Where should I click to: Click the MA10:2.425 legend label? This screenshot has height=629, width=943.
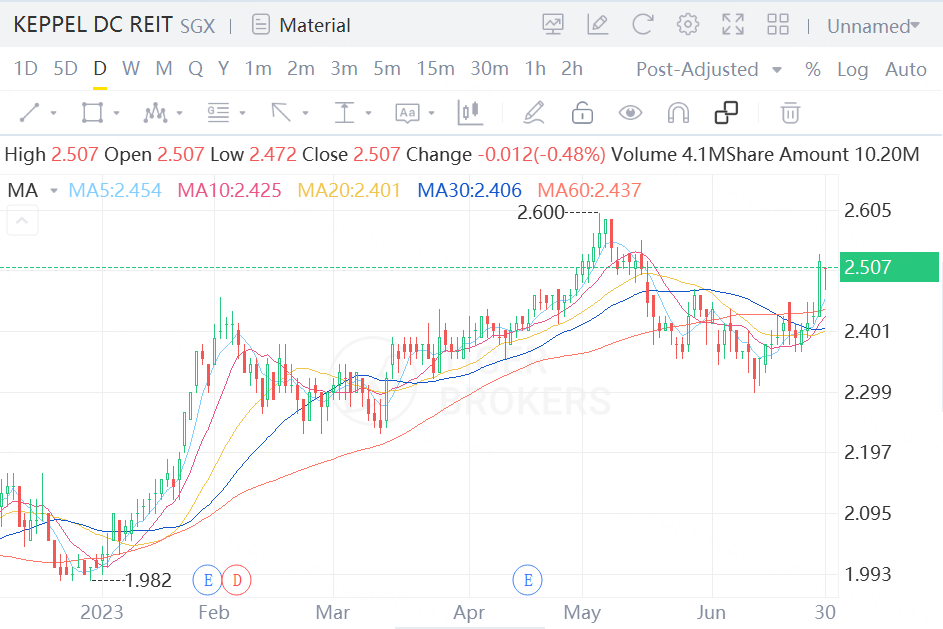tap(229, 190)
